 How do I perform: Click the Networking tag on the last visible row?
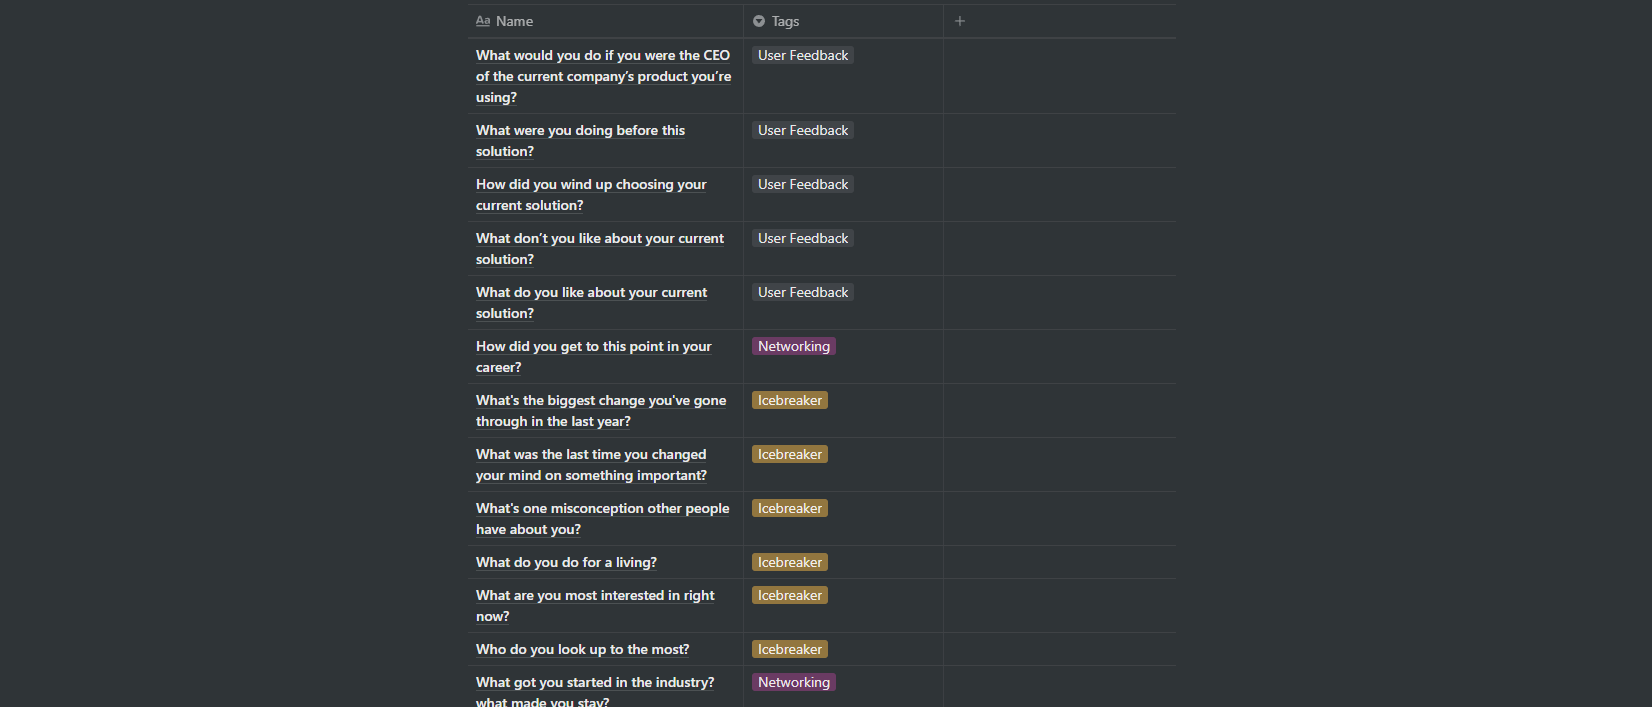pyautogui.click(x=793, y=682)
